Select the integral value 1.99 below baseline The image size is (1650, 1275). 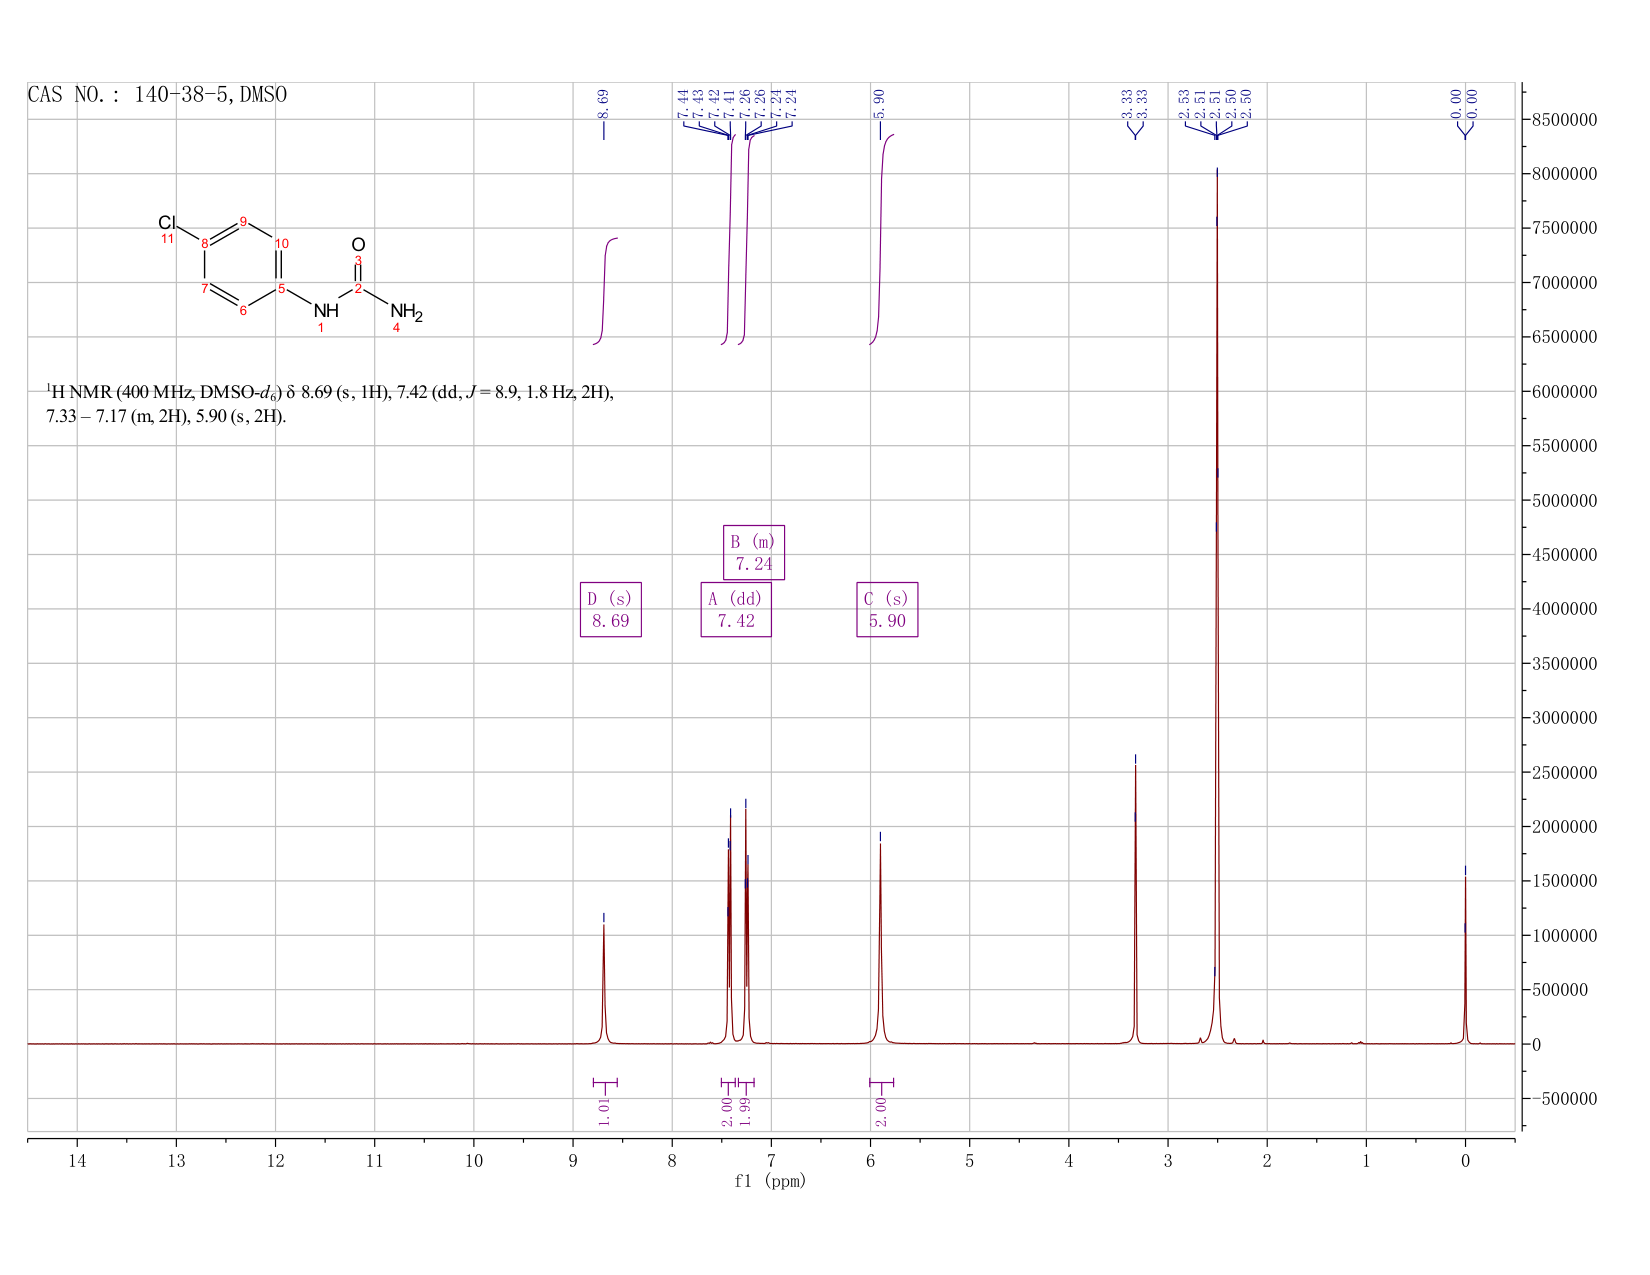coord(745,1111)
